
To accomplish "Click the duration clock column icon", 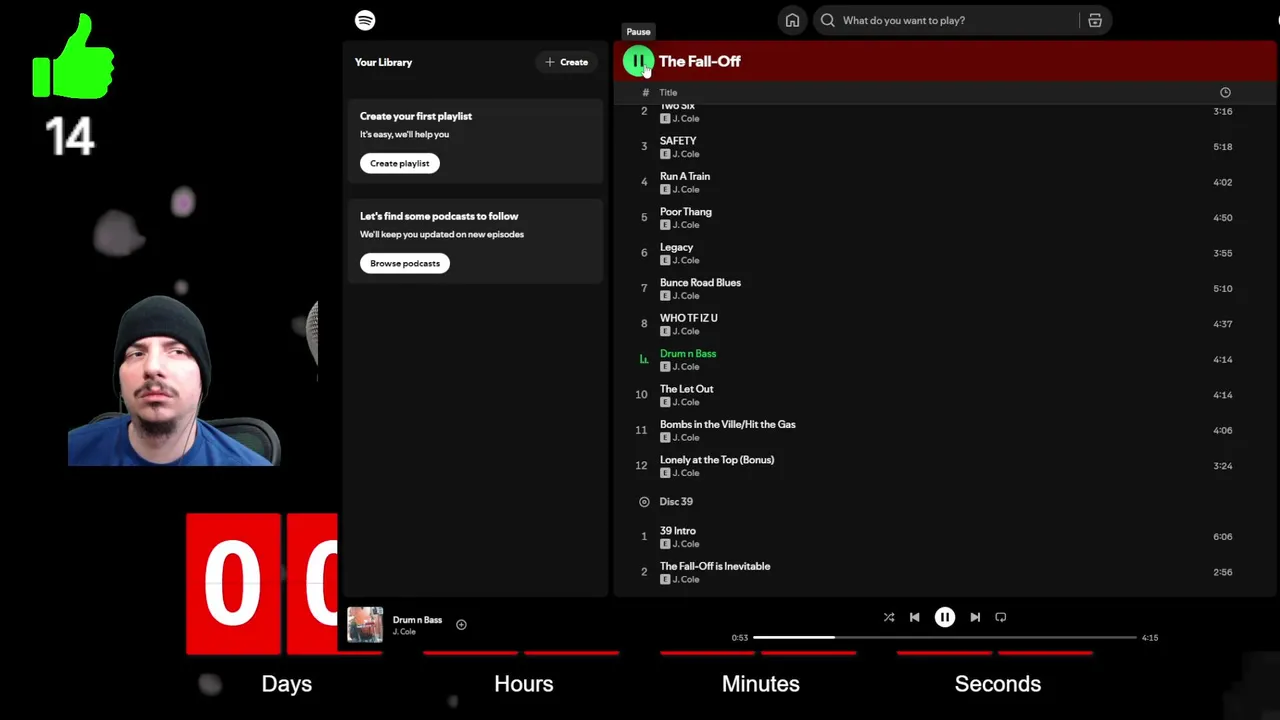I will pyautogui.click(x=1225, y=92).
